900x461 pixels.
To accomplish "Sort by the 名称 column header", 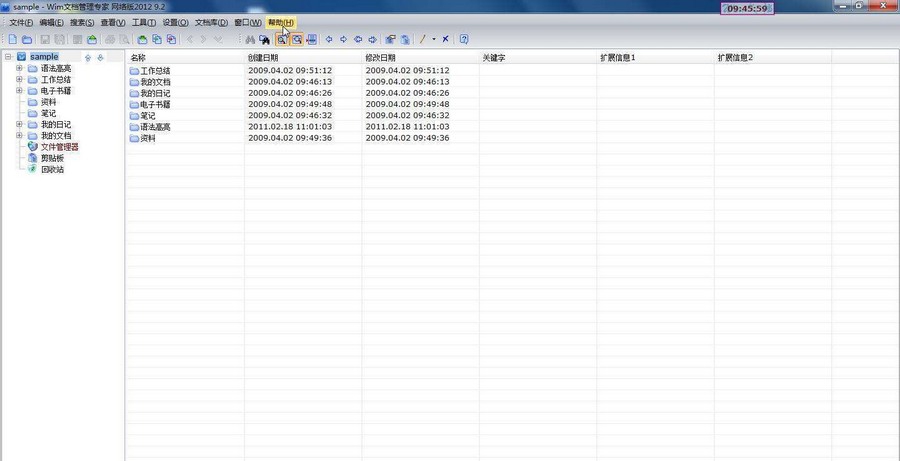I will (185, 58).
